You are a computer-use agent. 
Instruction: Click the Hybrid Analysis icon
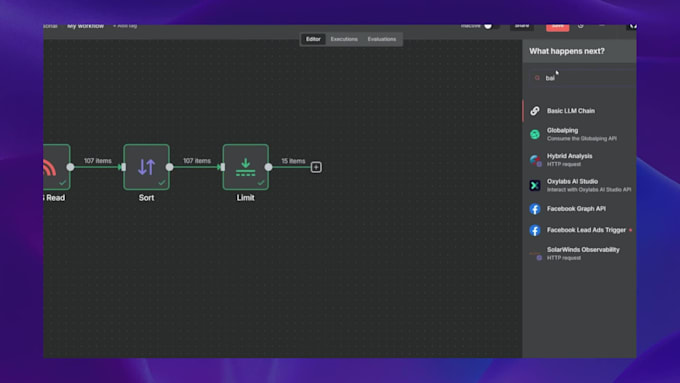[535, 160]
